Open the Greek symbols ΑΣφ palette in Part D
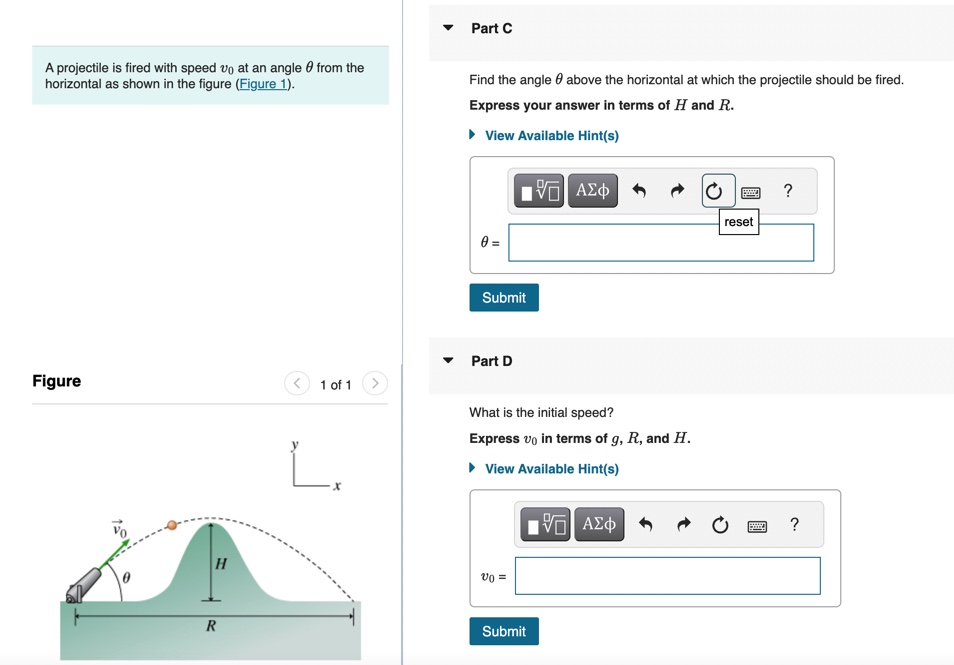 tap(599, 524)
